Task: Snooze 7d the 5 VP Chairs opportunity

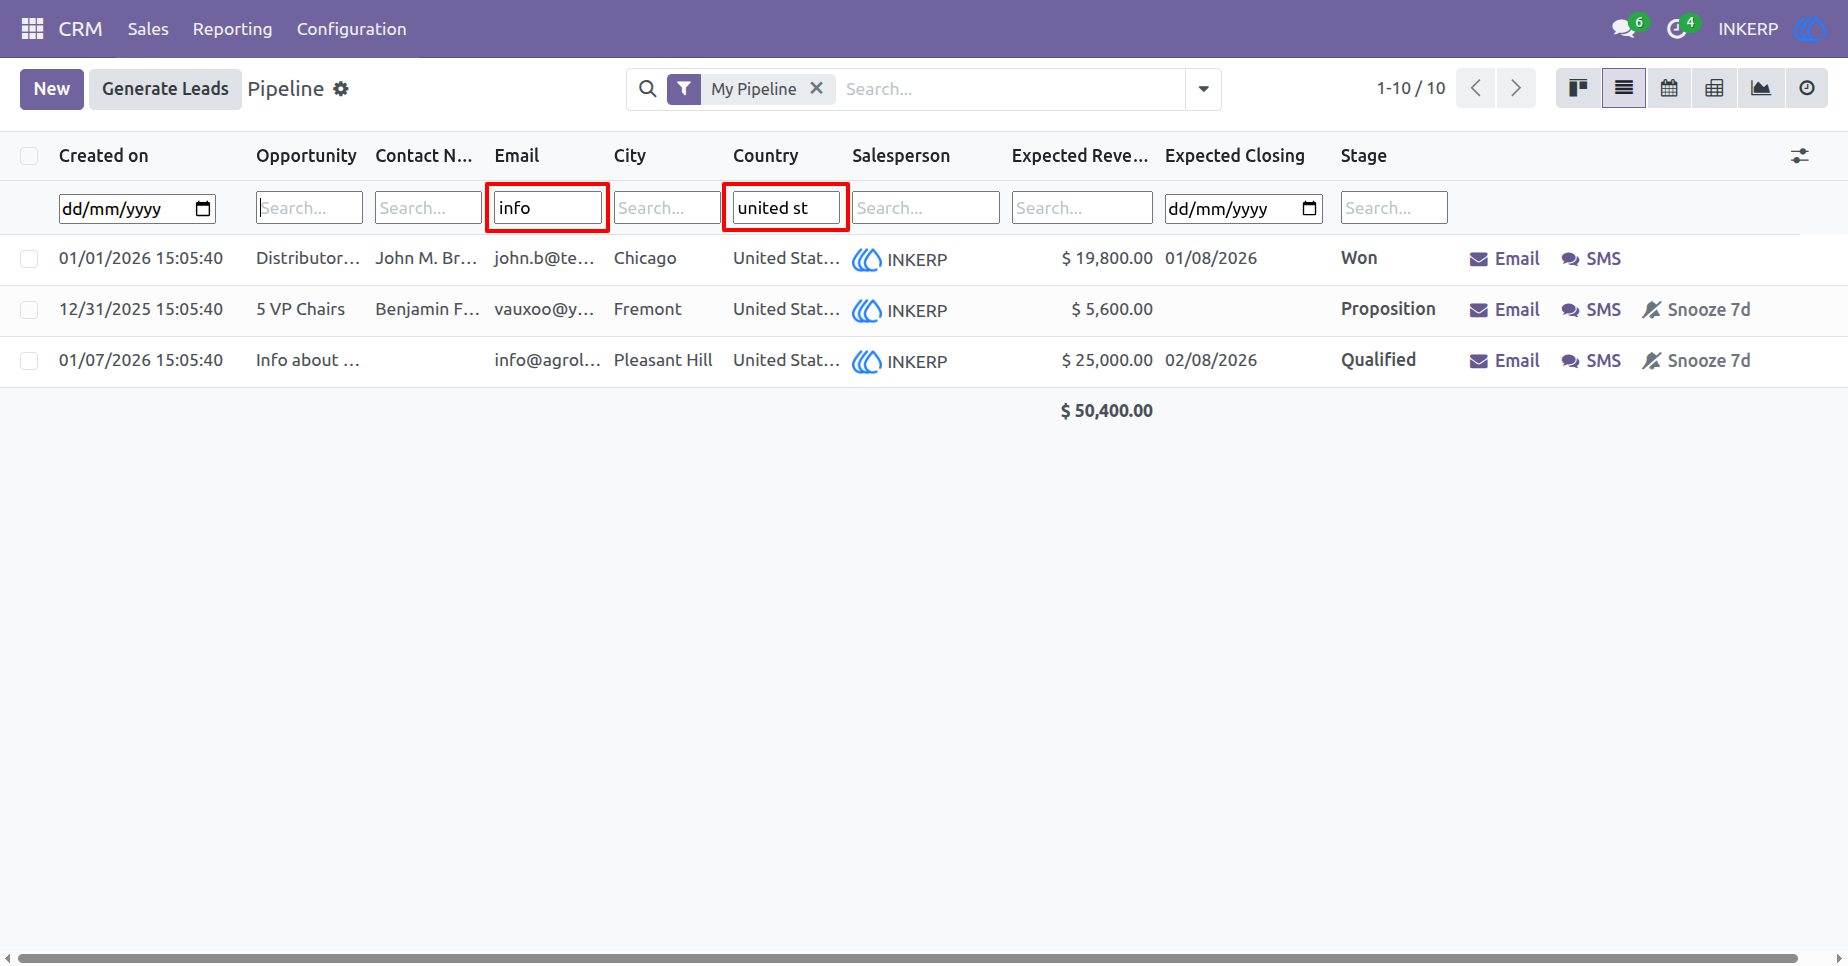Action: [1696, 310]
